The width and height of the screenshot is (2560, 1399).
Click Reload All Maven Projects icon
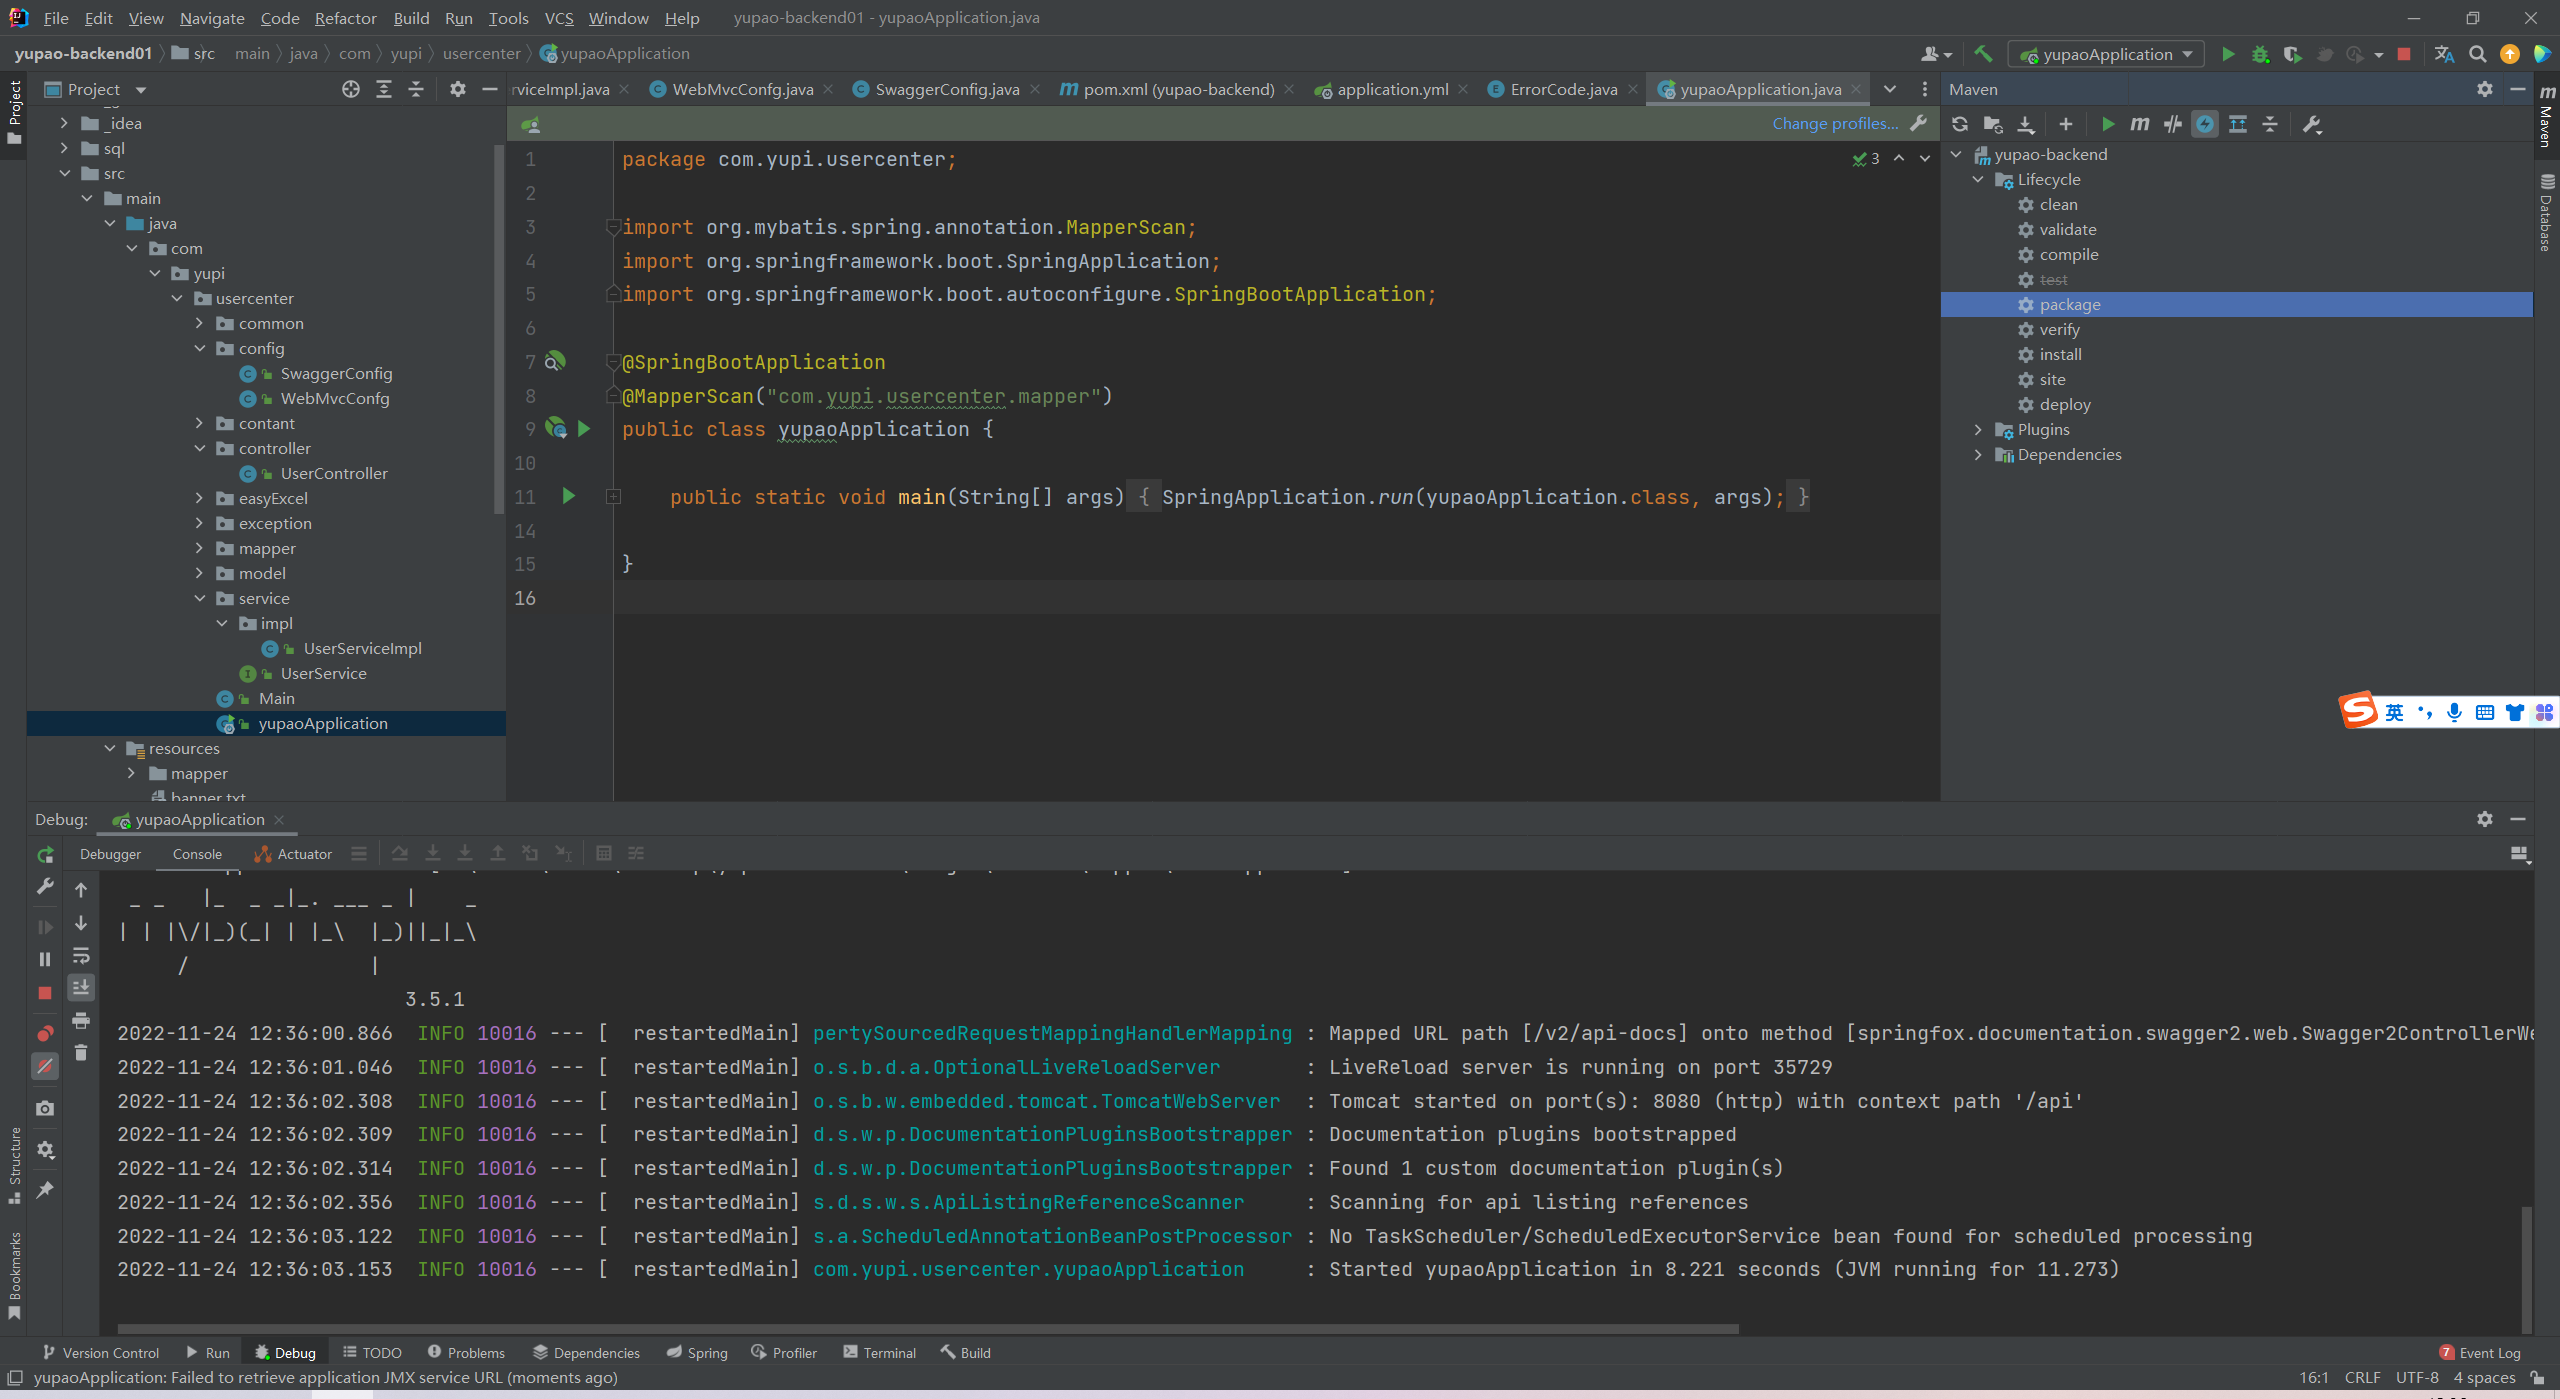click(x=1960, y=124)
